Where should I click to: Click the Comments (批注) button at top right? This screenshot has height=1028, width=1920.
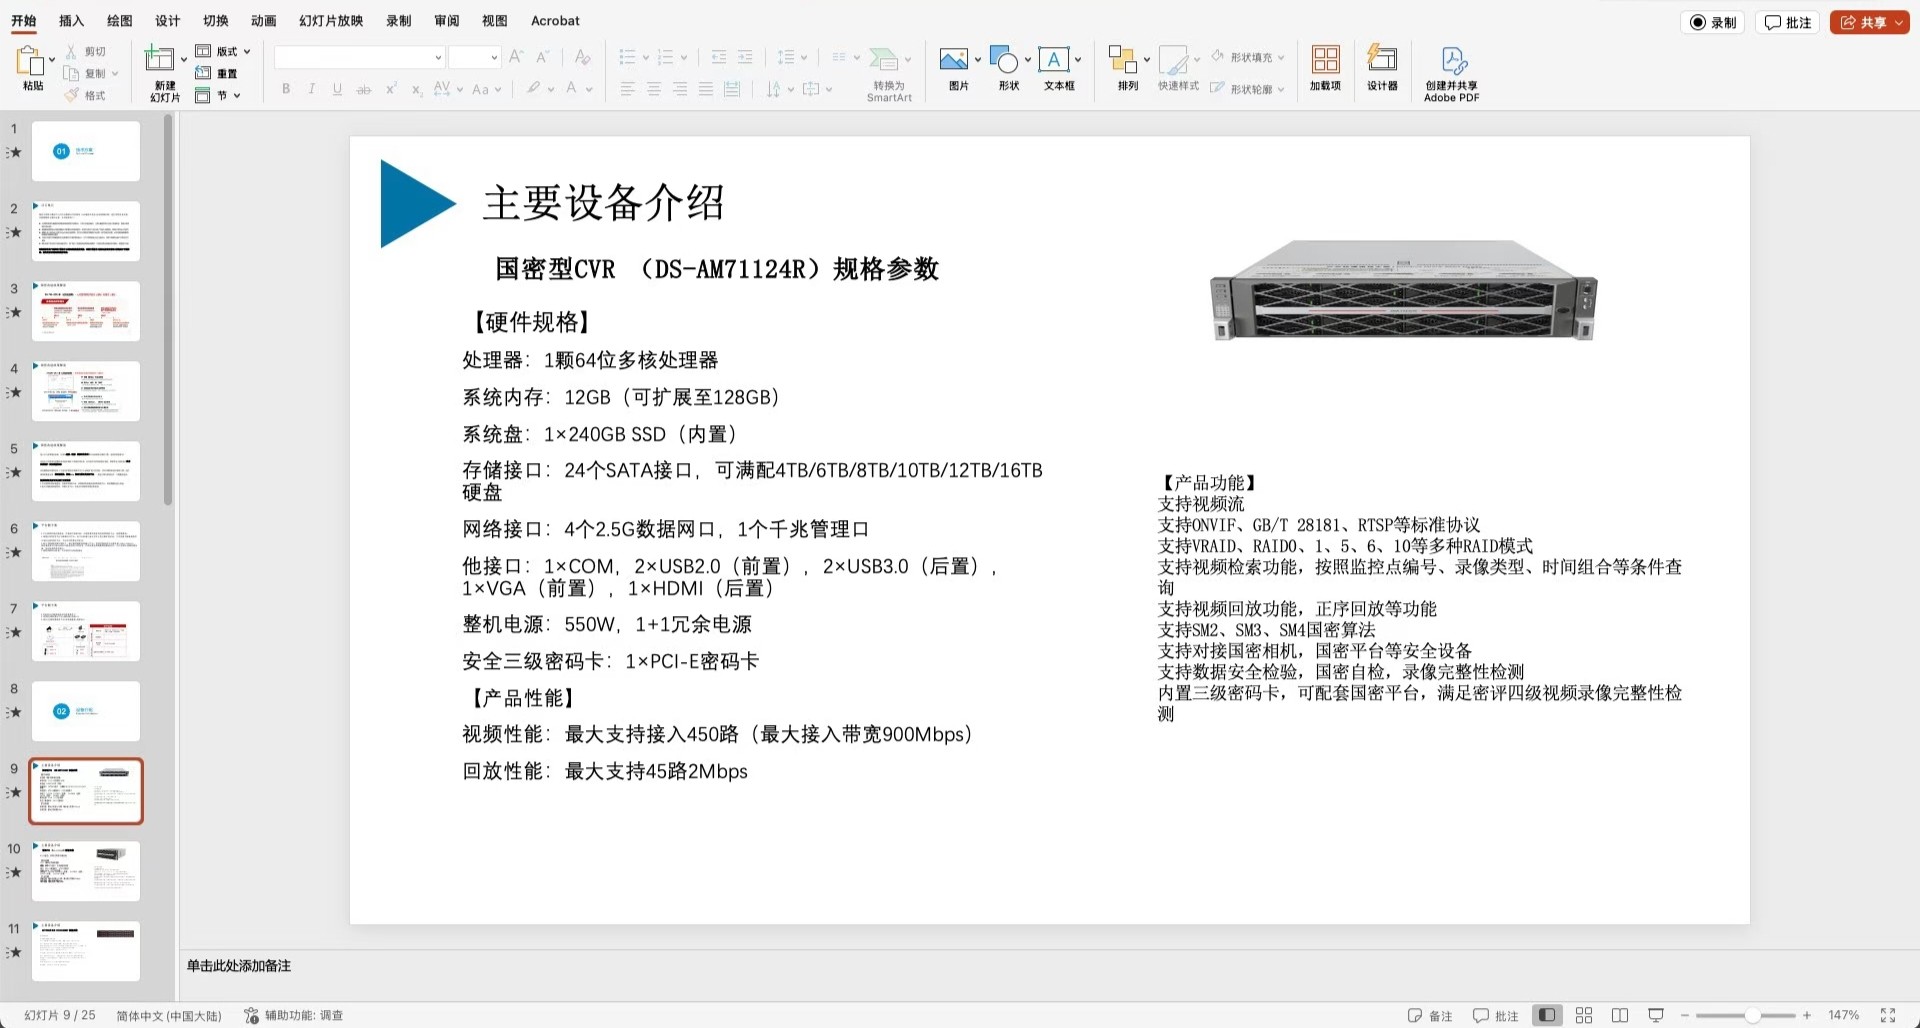click(1788, 22)
